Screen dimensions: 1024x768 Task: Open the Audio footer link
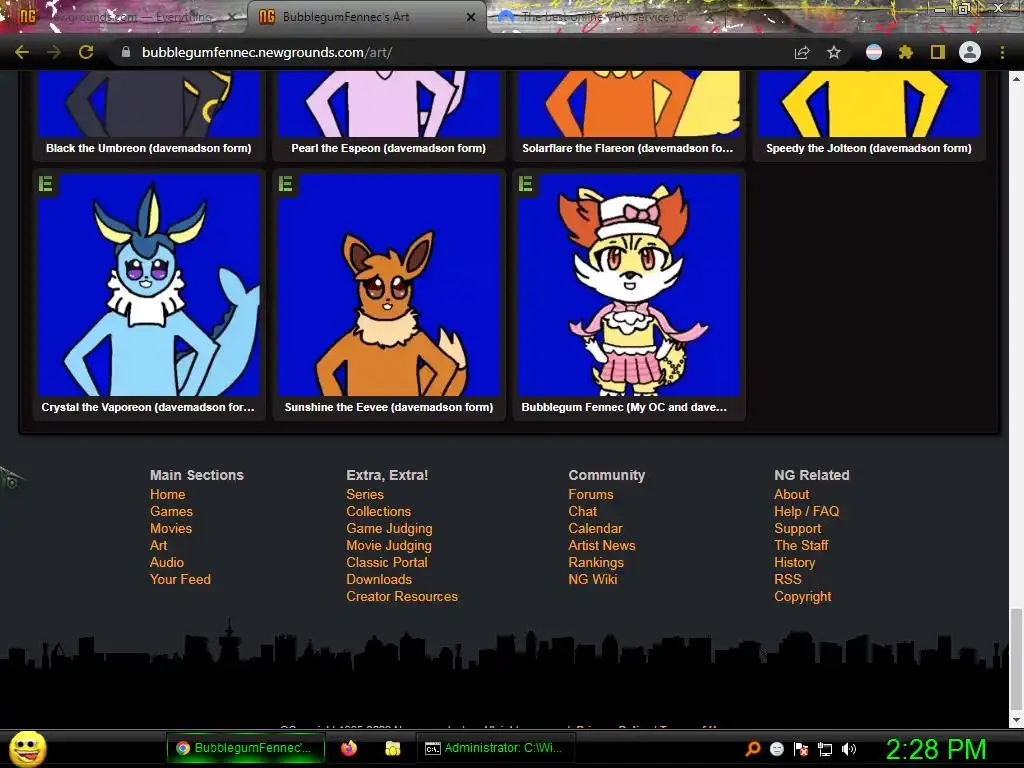(167, 562)
